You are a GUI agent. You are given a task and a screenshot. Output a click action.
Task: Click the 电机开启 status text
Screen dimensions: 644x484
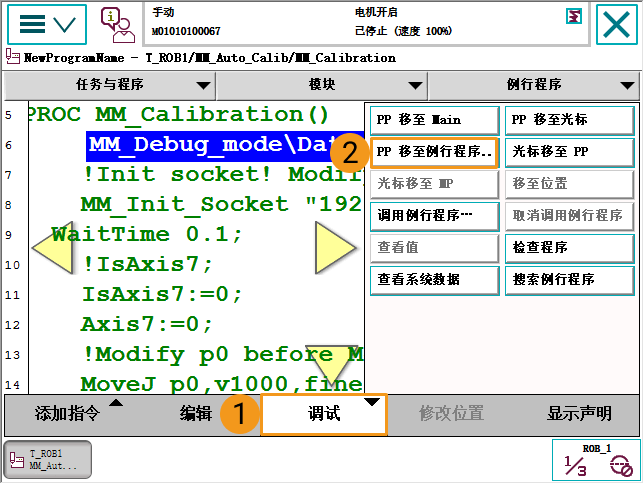click(x=376, y=12)
